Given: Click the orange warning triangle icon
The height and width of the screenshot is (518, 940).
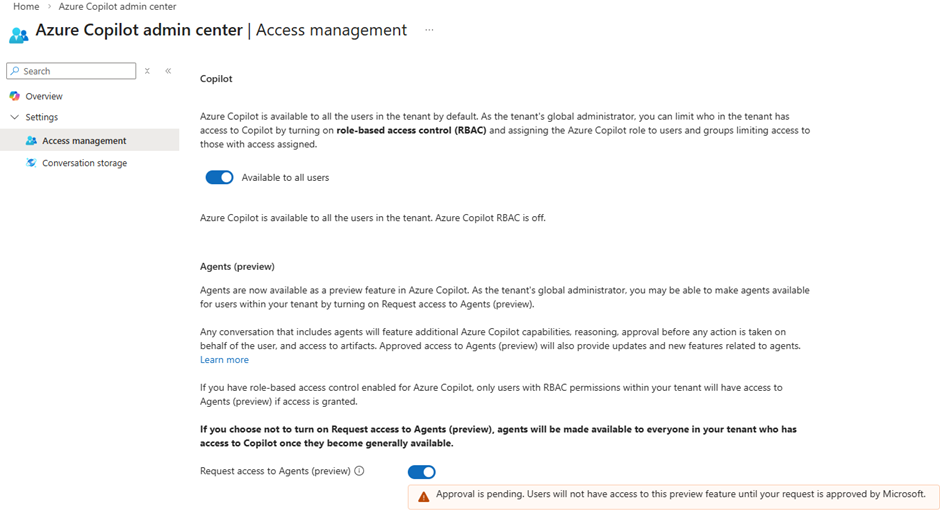Looking at the screenshot, I should point(424,496).
